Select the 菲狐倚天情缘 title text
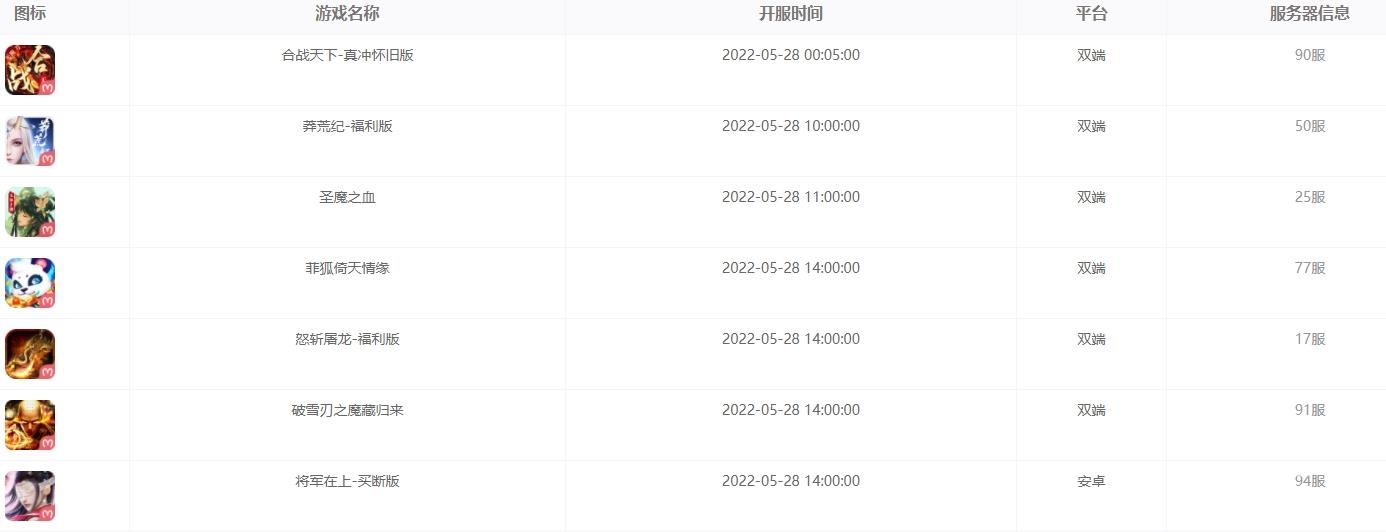This screenshot has width=1386, height=532. tap(347, 268)
